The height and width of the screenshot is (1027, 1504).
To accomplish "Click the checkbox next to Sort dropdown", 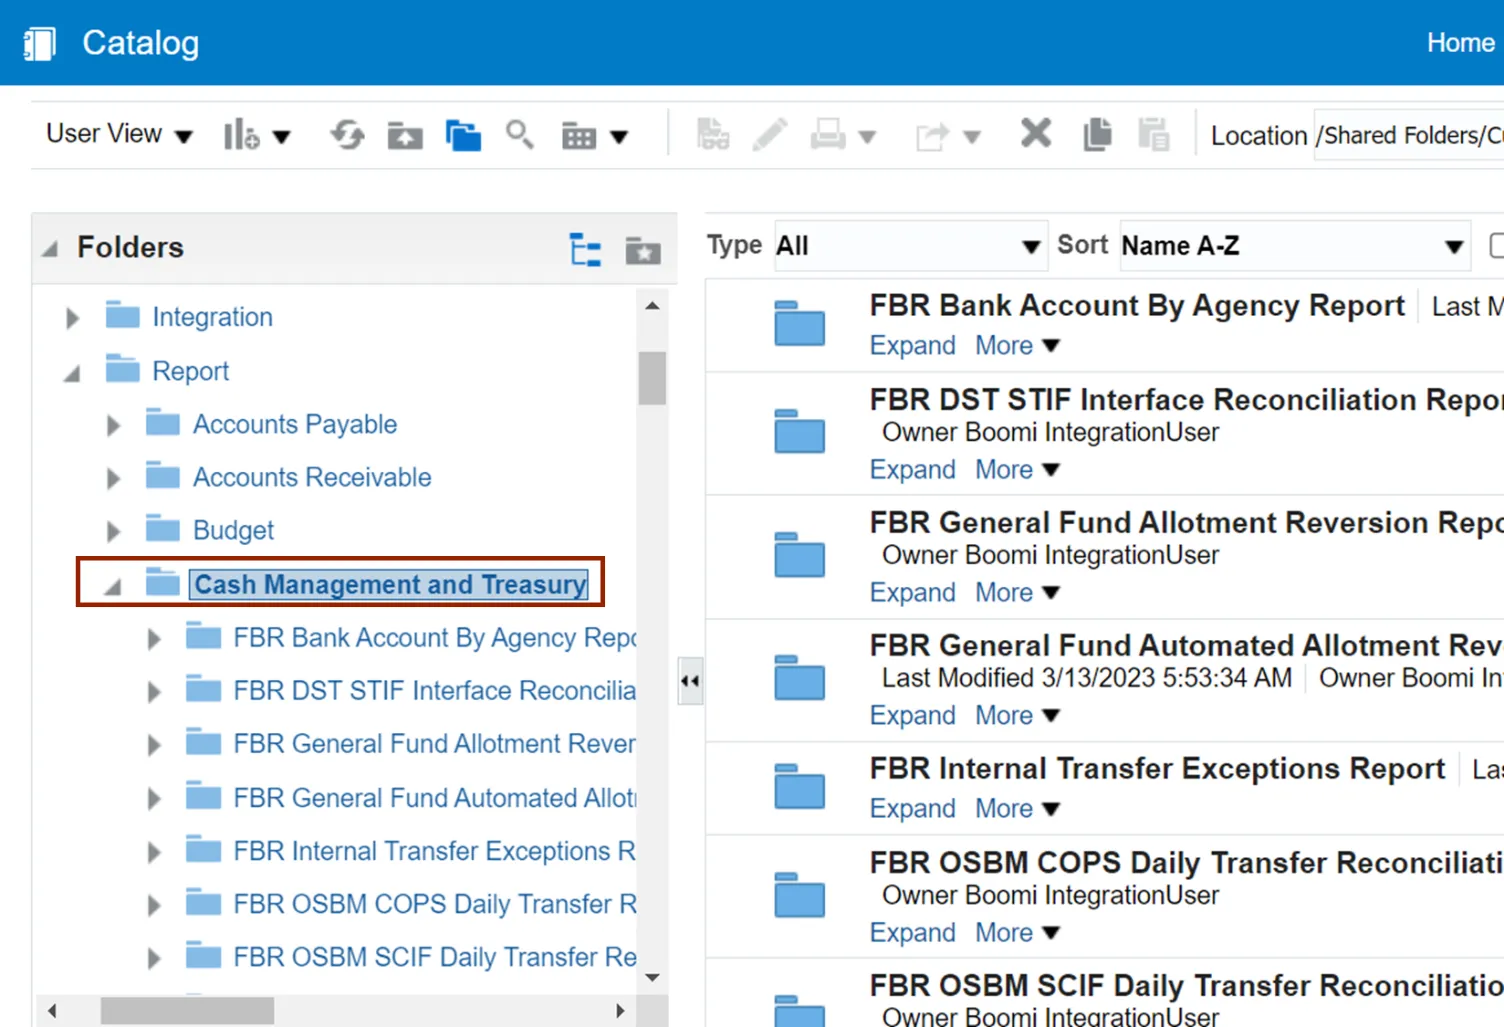I will (1496, 246).
